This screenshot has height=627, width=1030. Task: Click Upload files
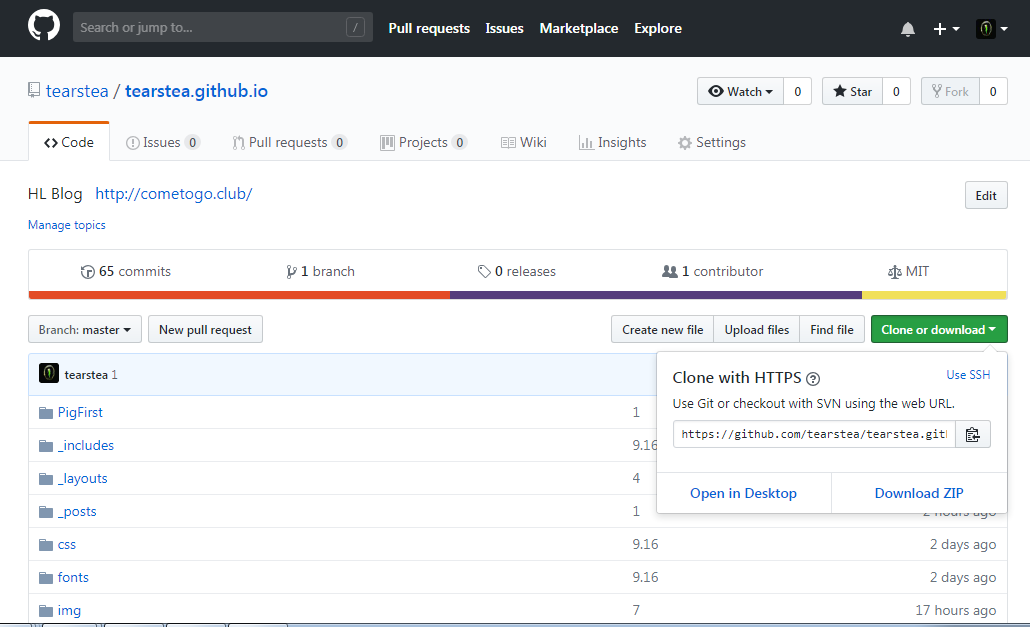[x=757, y=330]
